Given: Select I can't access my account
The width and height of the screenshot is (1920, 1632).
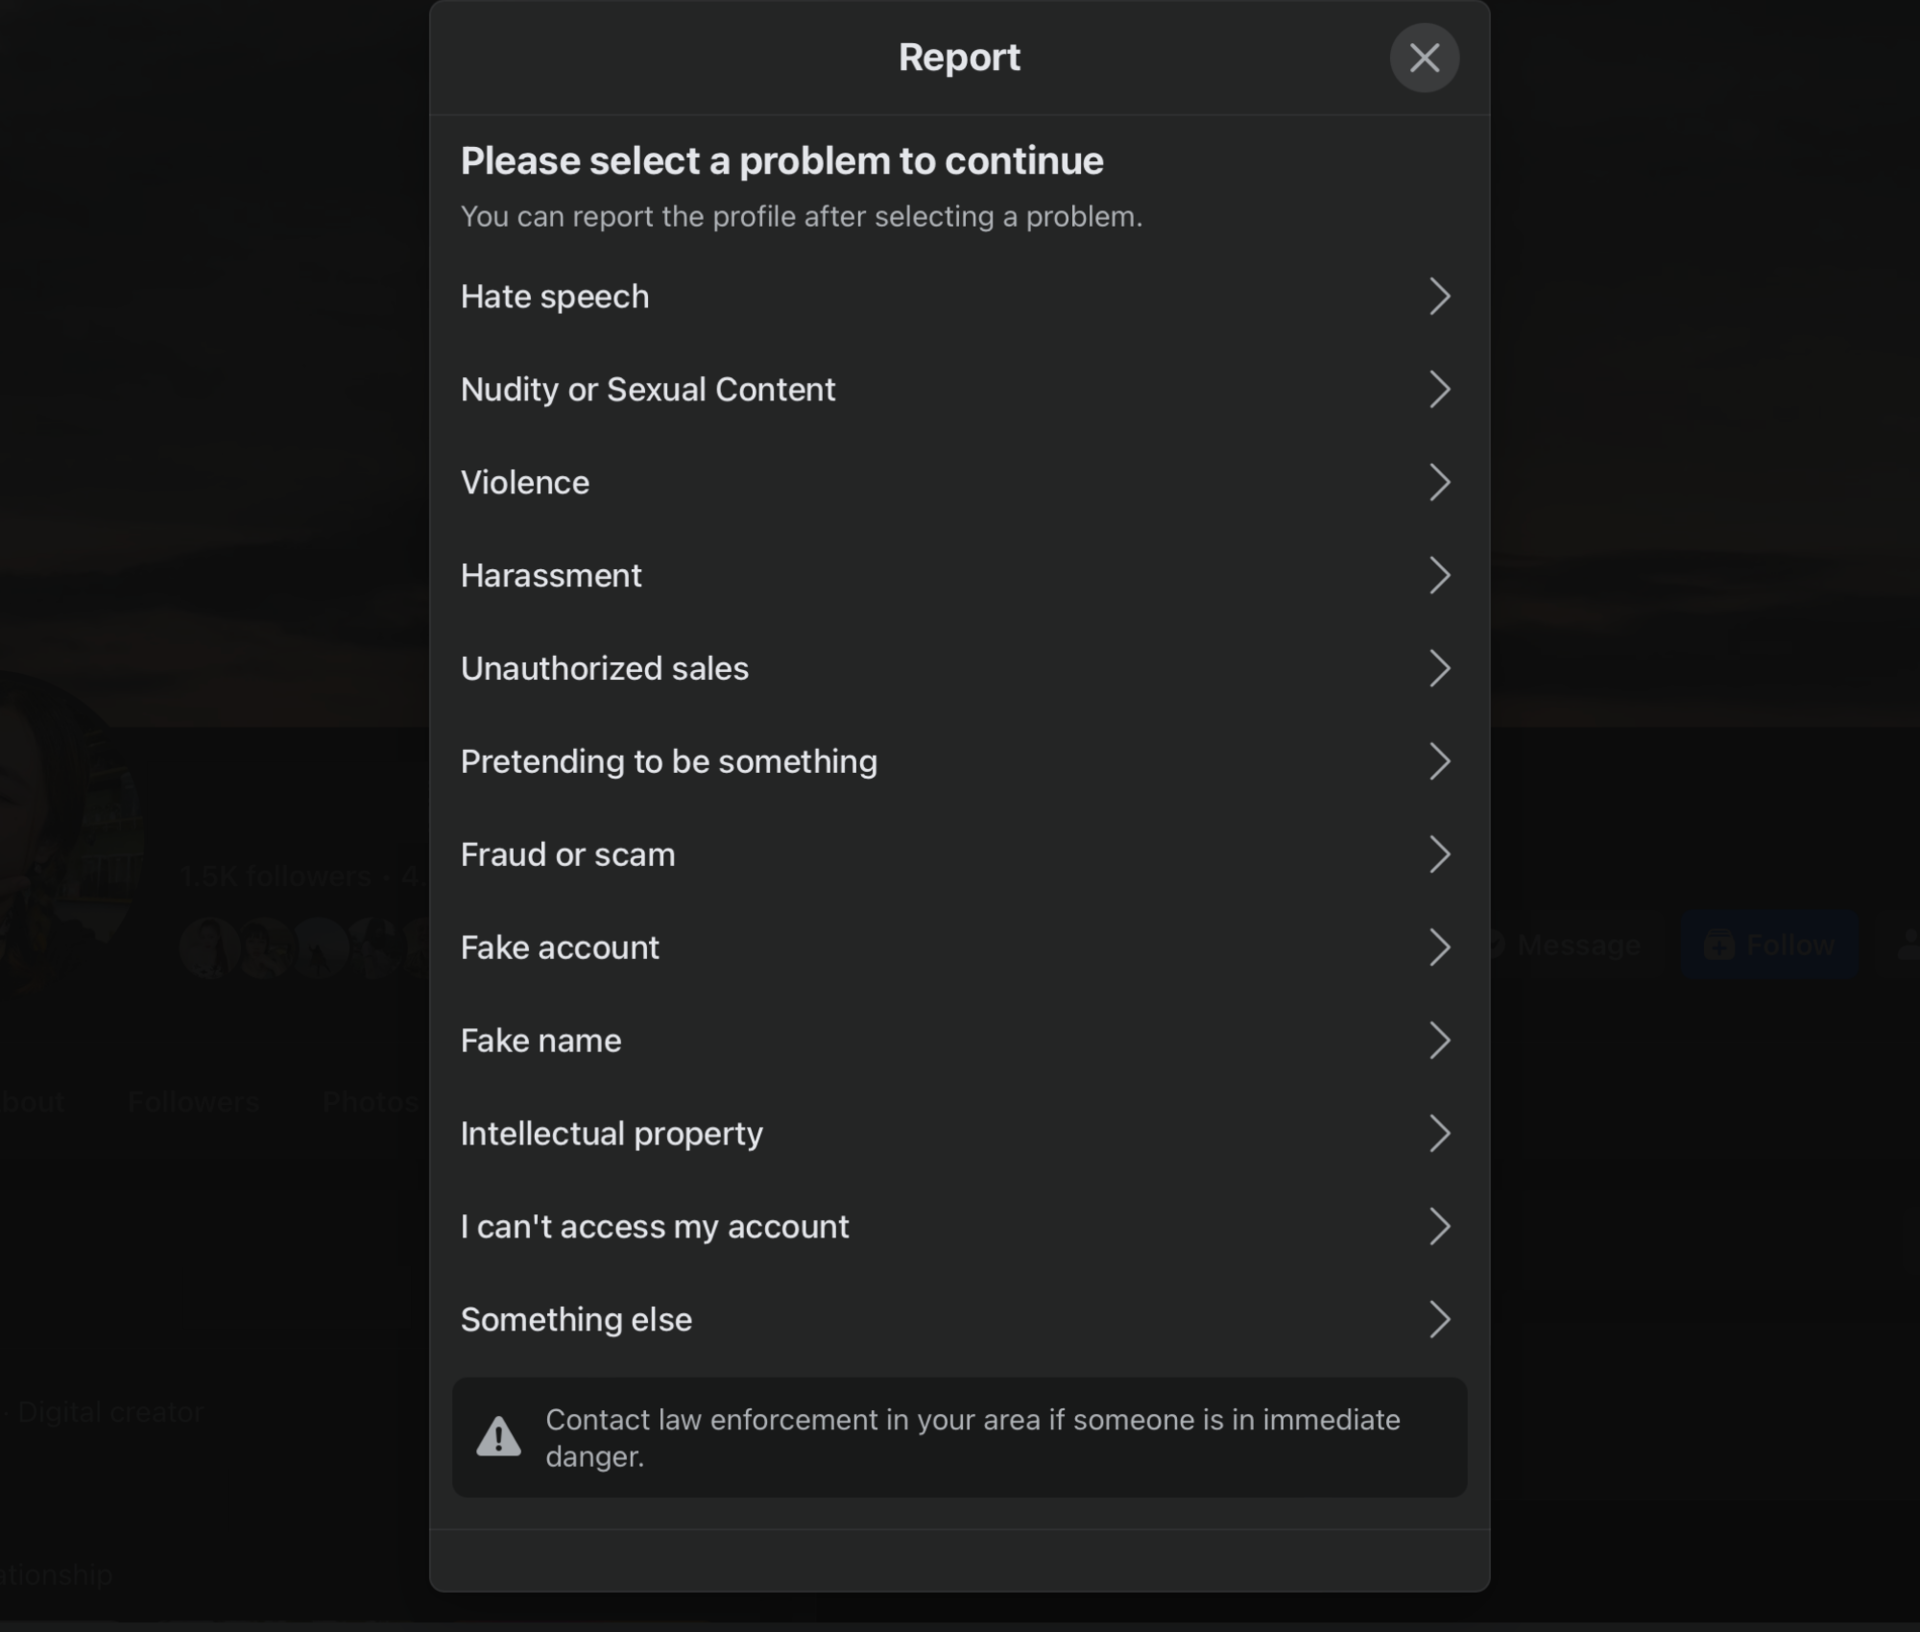Looking at the screenshot, I should [x=654, y=1227].
